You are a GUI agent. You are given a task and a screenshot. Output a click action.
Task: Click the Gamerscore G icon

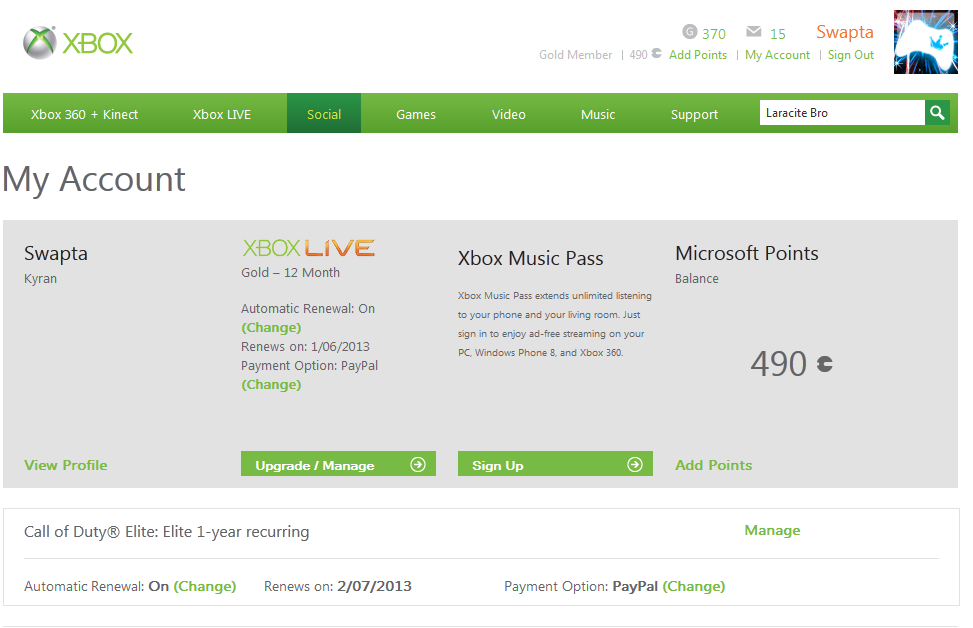(689, 32)
